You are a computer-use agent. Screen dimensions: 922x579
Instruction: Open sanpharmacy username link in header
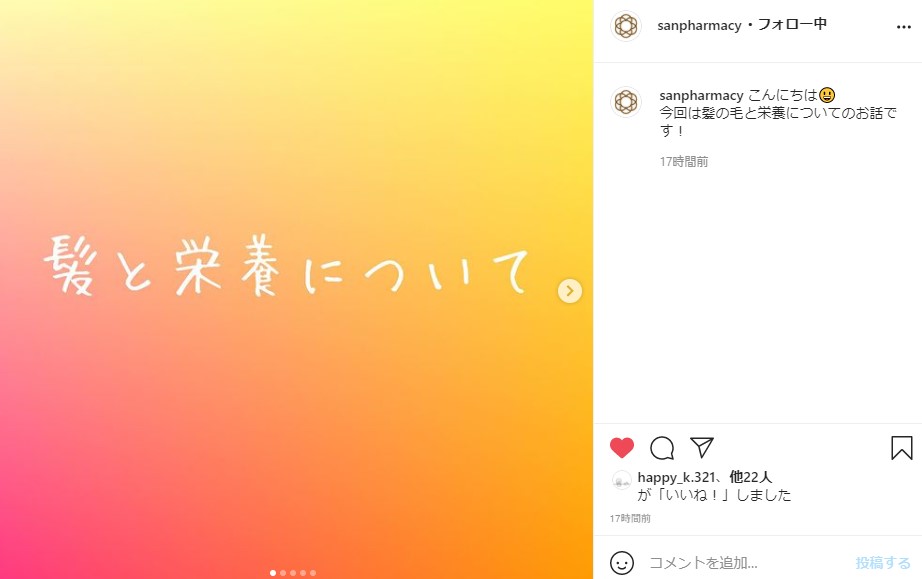(x=699, y=26)
